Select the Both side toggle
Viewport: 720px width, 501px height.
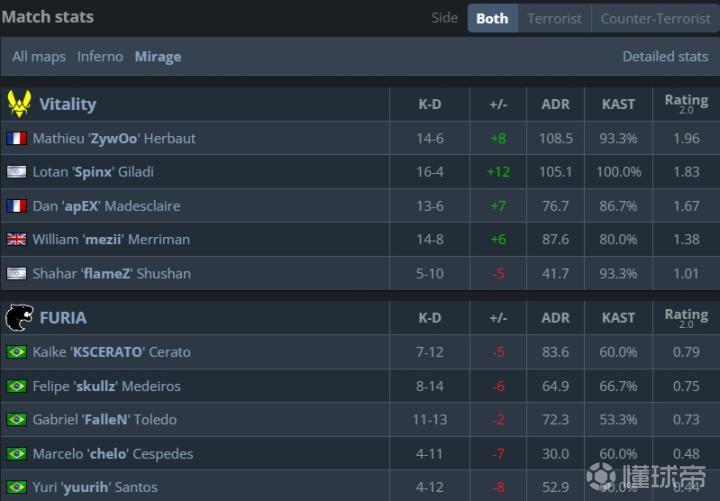click(x=492, y=18)
